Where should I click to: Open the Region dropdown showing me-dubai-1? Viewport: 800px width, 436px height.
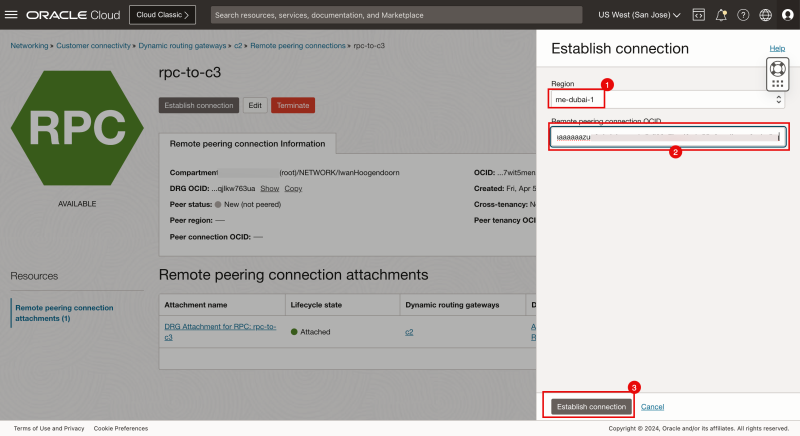click(x=667, y=100)
